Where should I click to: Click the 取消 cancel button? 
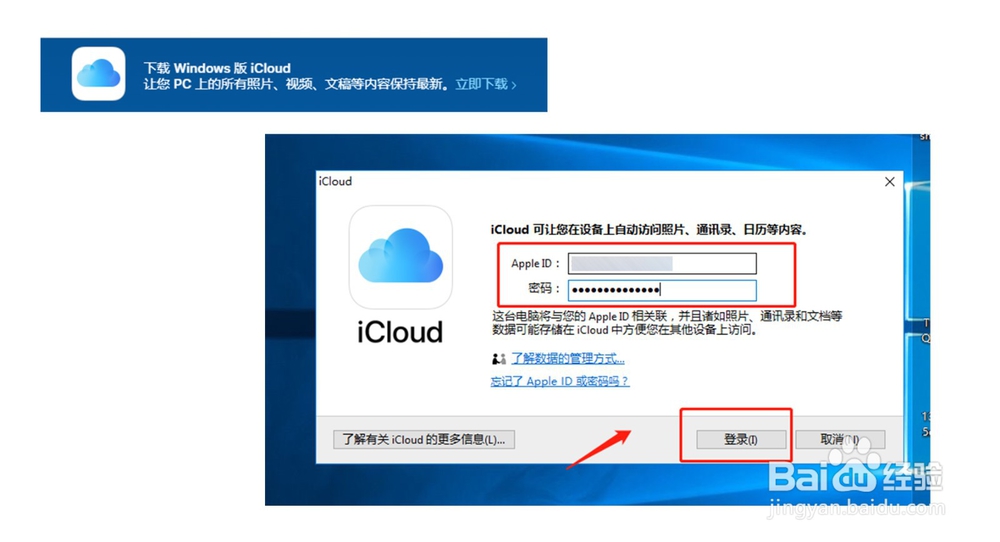(x=840, y=439)
